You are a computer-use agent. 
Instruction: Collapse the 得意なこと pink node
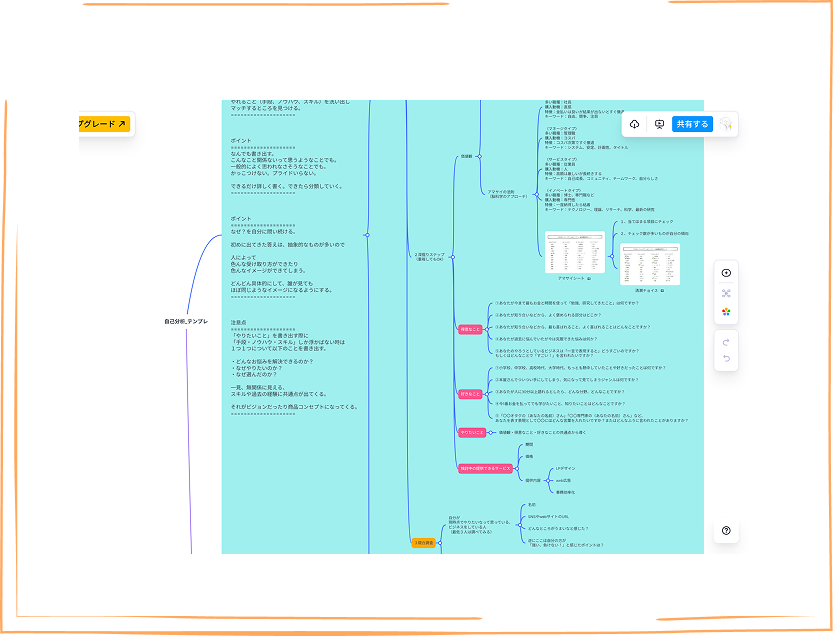click(x=488, y=329)
